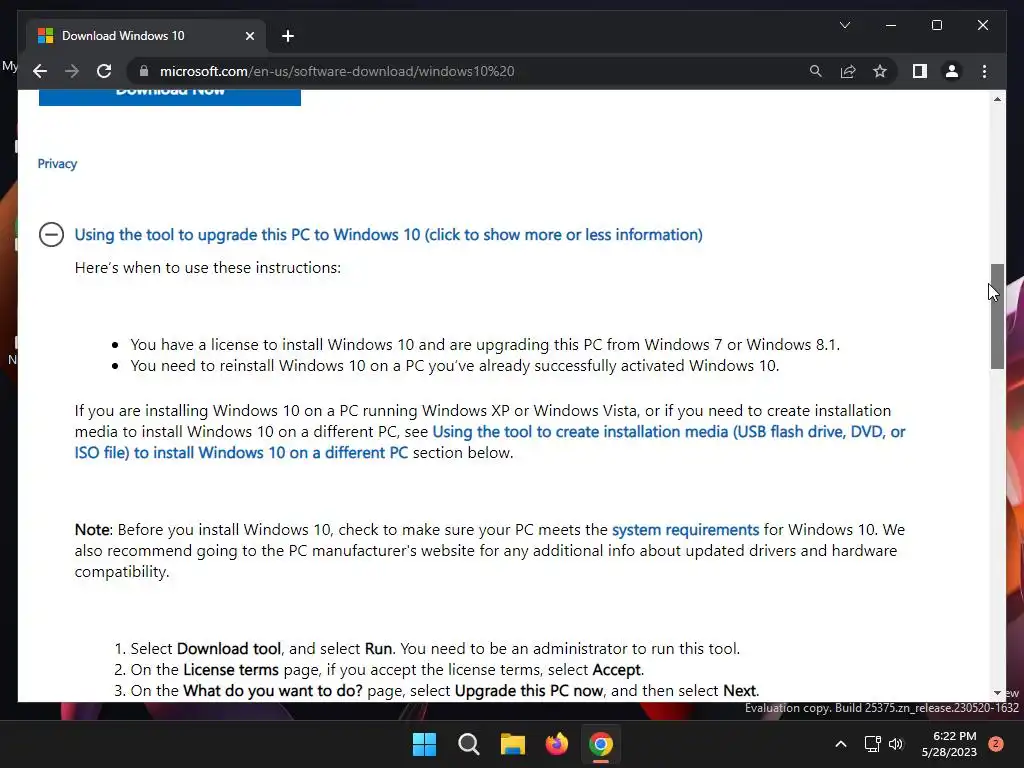Click the scrollbar down arrow

[x=997, y=693]
